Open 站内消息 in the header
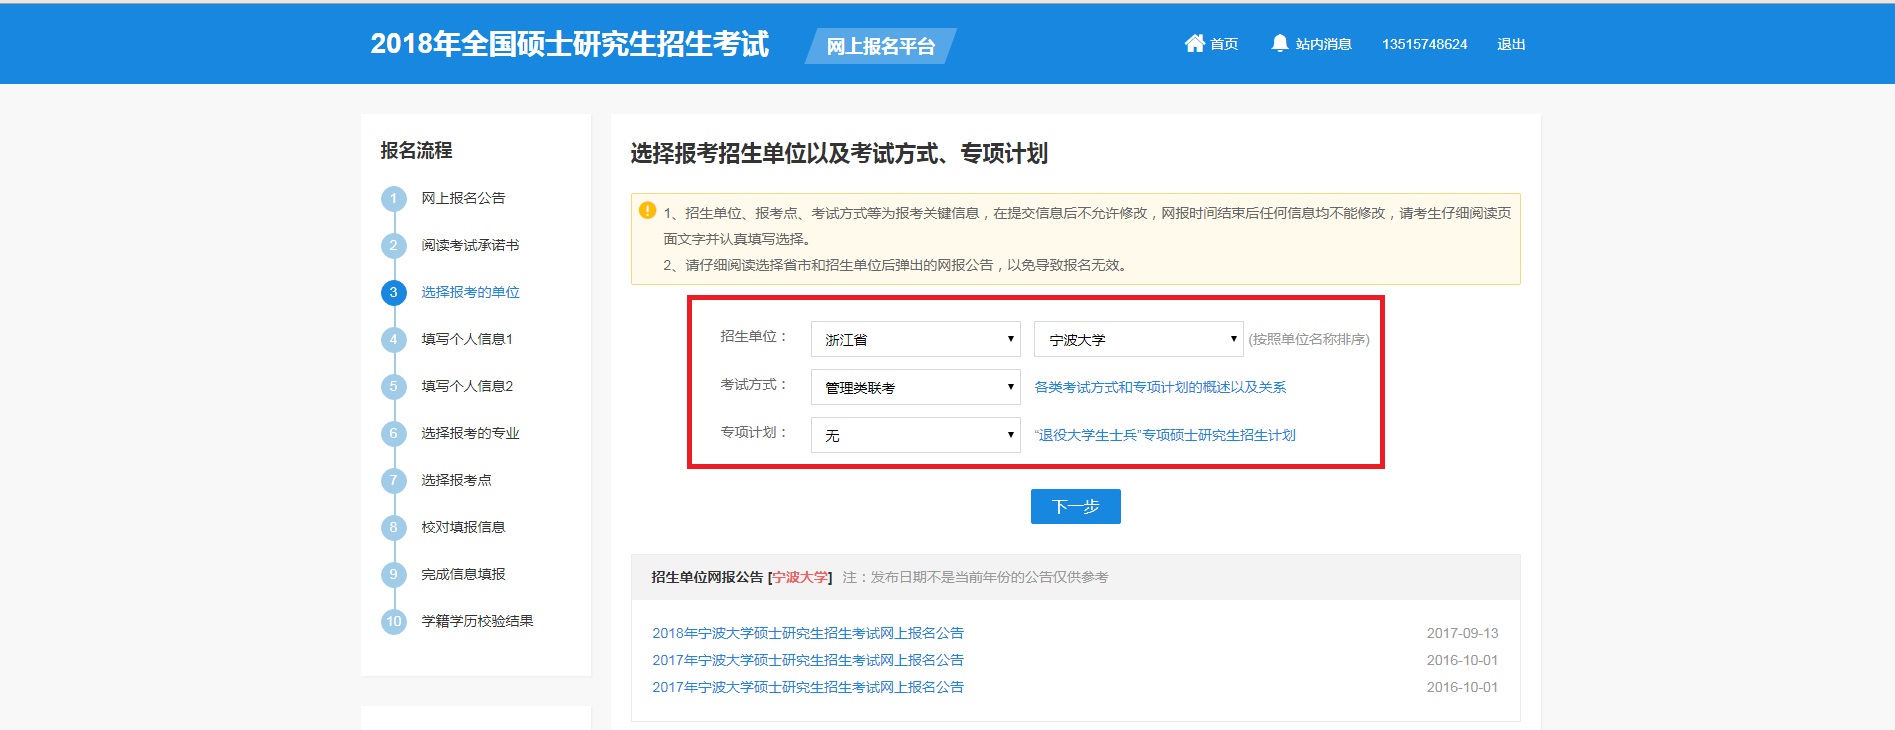 click(1323, 44)
